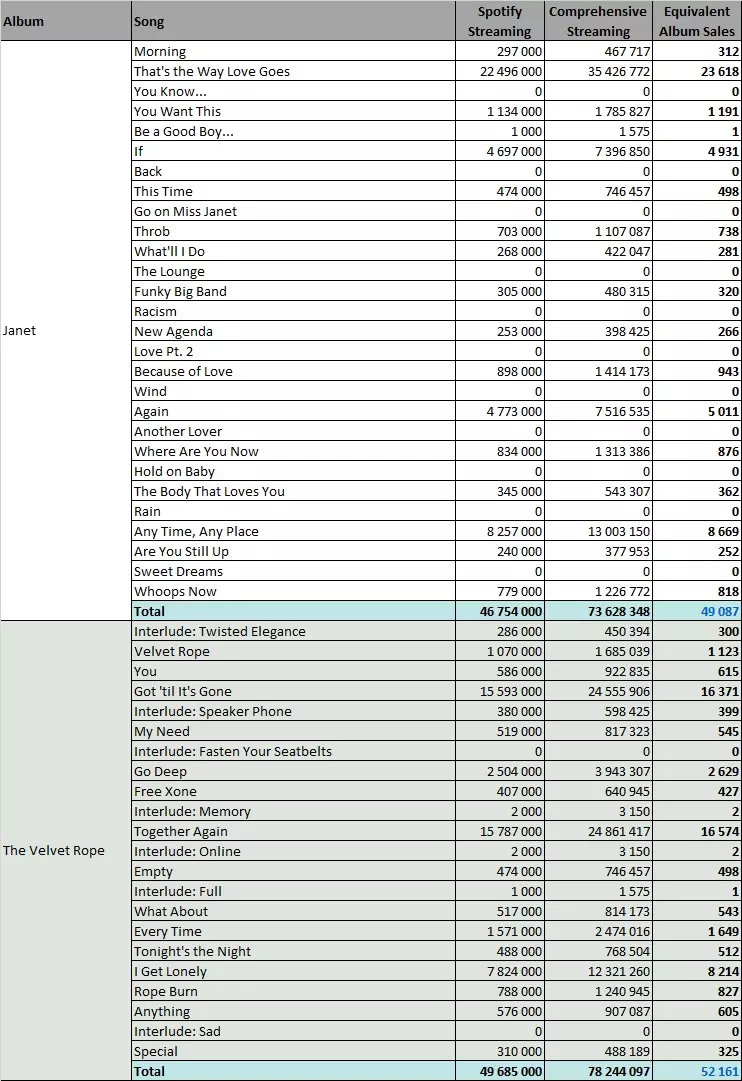Click the 'Tonight's the Night' cell
This screenshot has width=742, height=1081.
coord(293,951)
